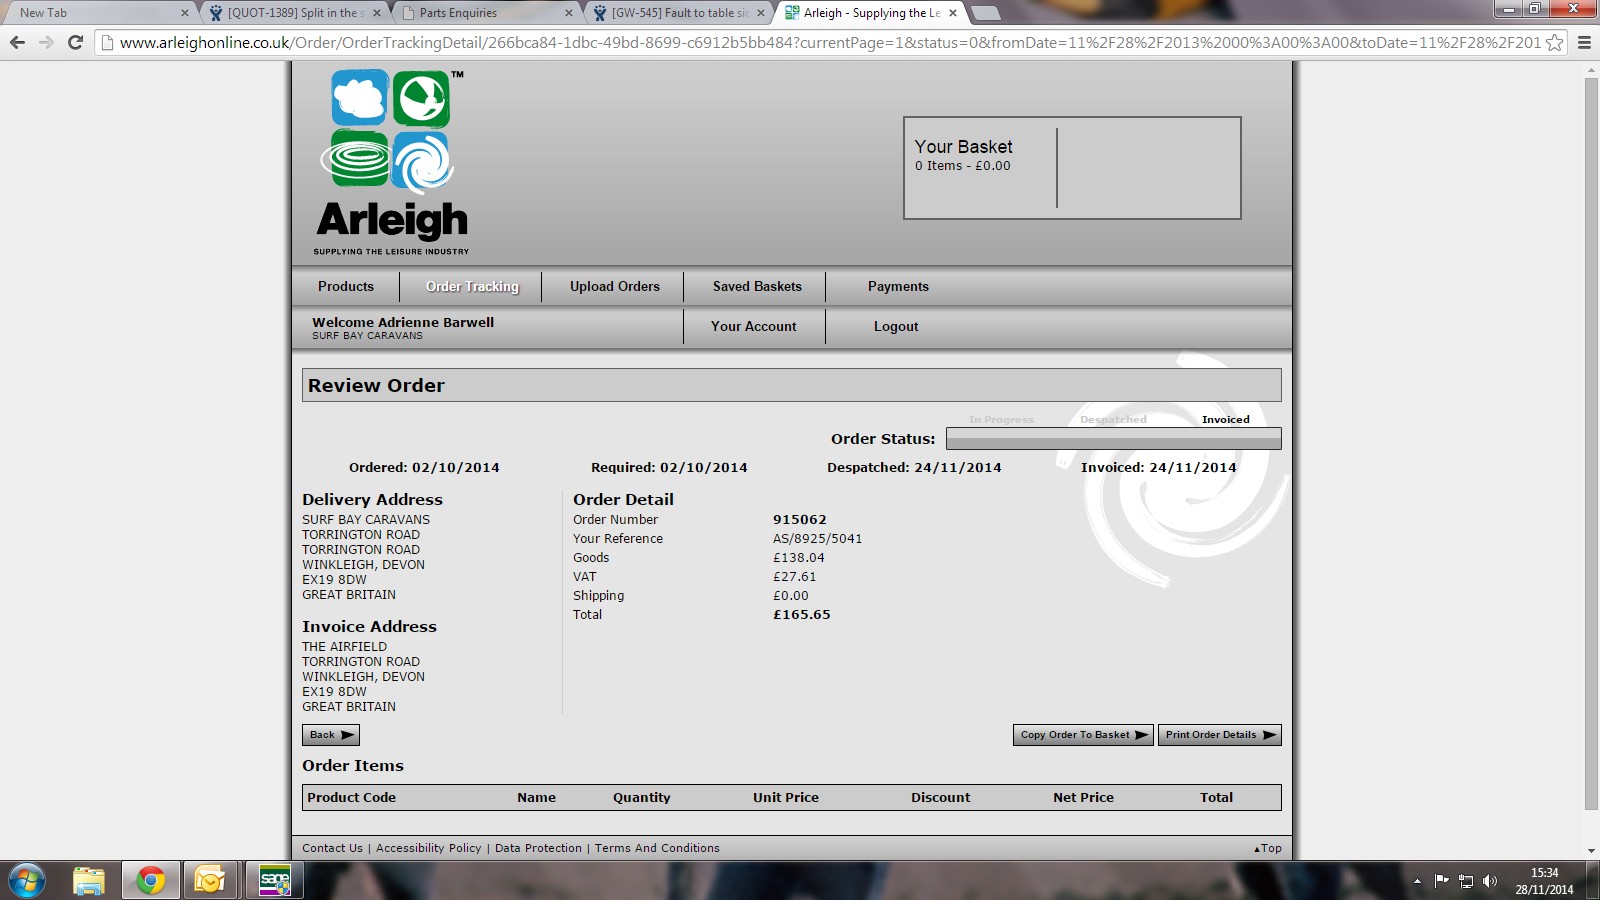Open the Outlook mail taskbar icon

point(210,881)
